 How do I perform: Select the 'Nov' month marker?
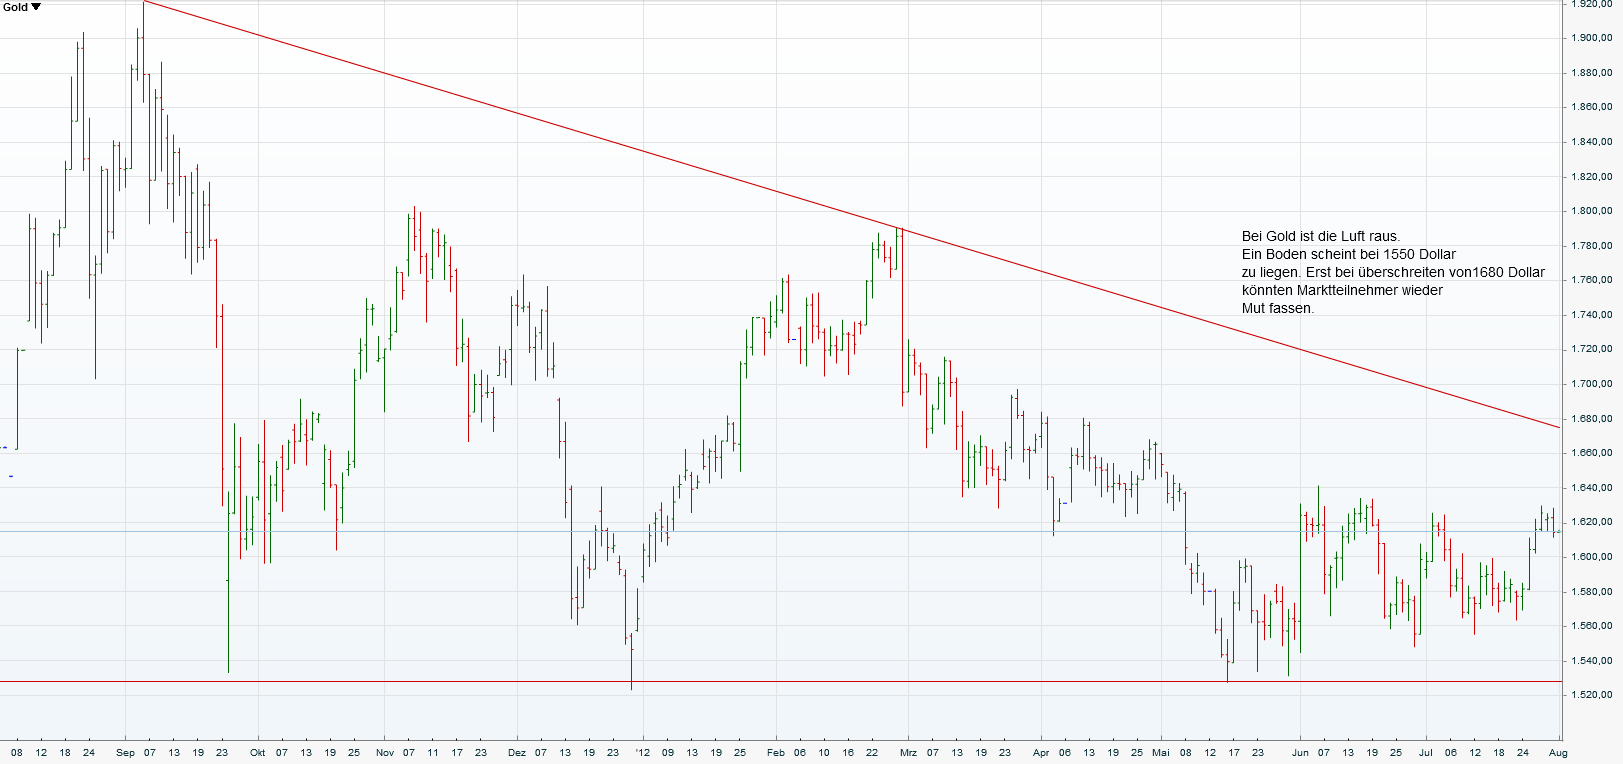tap(385, 752)
